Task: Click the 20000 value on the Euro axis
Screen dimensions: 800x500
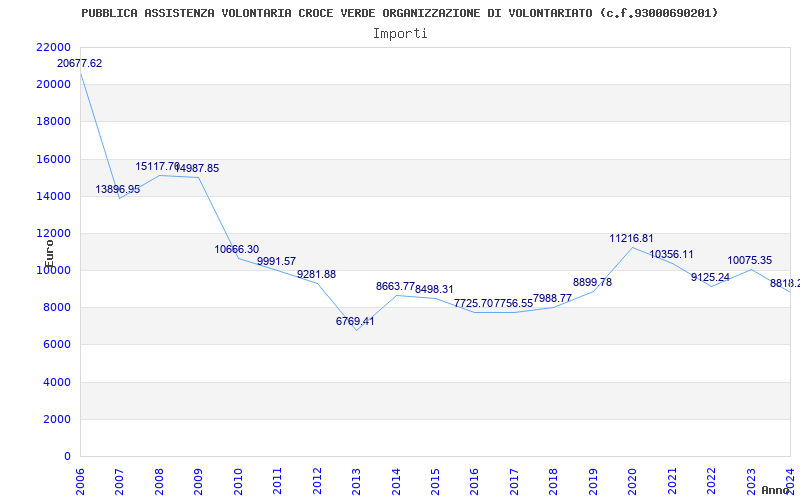Action: 54,84
